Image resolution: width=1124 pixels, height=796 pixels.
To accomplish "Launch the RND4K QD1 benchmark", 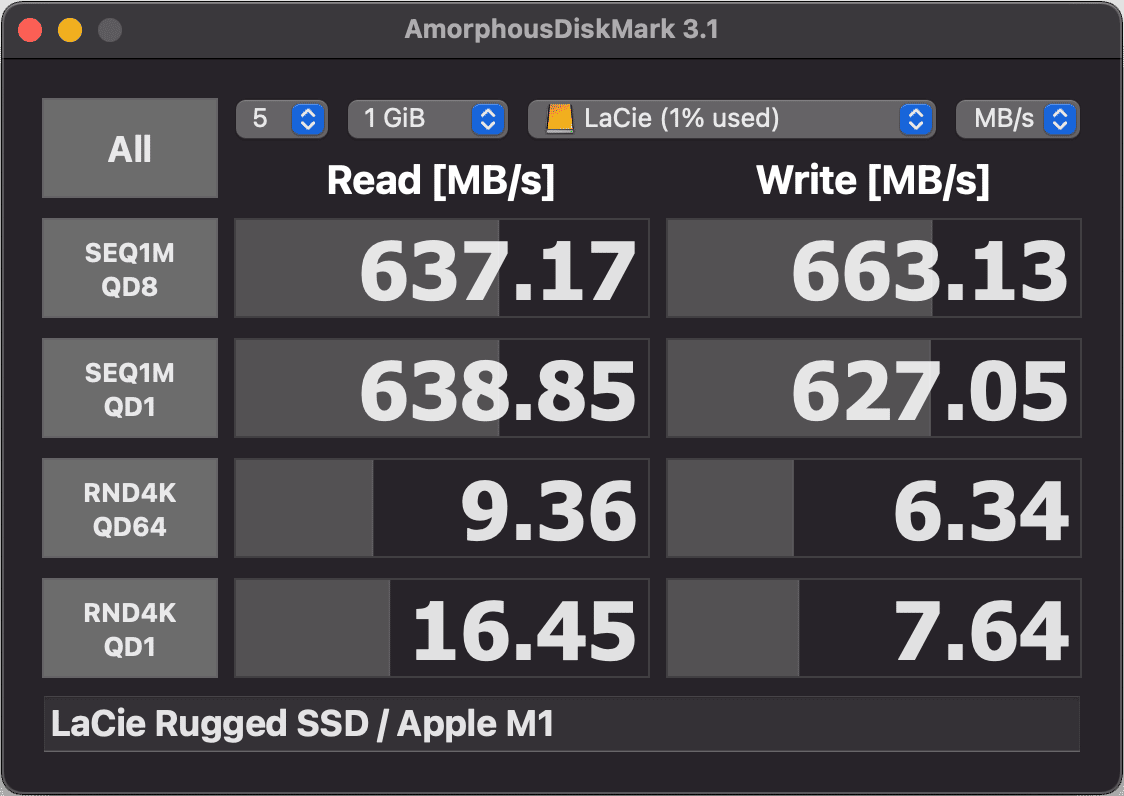I will tap(130, 628).
